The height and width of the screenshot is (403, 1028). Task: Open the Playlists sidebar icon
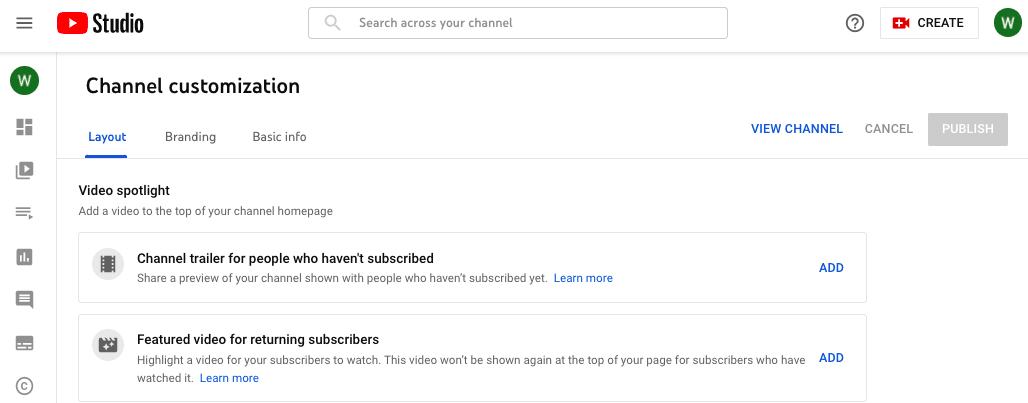coord(24,213)
